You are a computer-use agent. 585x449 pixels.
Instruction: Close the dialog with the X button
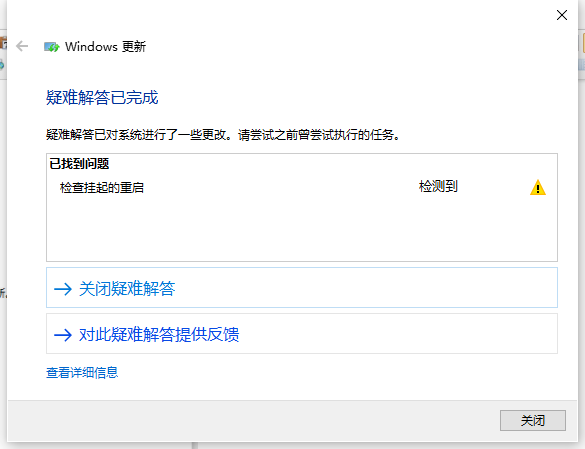[561, 15]
